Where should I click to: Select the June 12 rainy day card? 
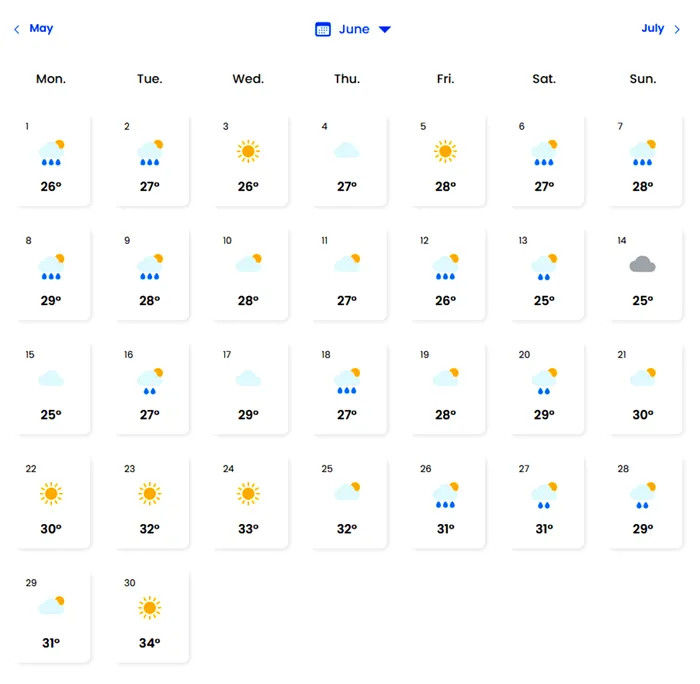(x=446, y=274)
